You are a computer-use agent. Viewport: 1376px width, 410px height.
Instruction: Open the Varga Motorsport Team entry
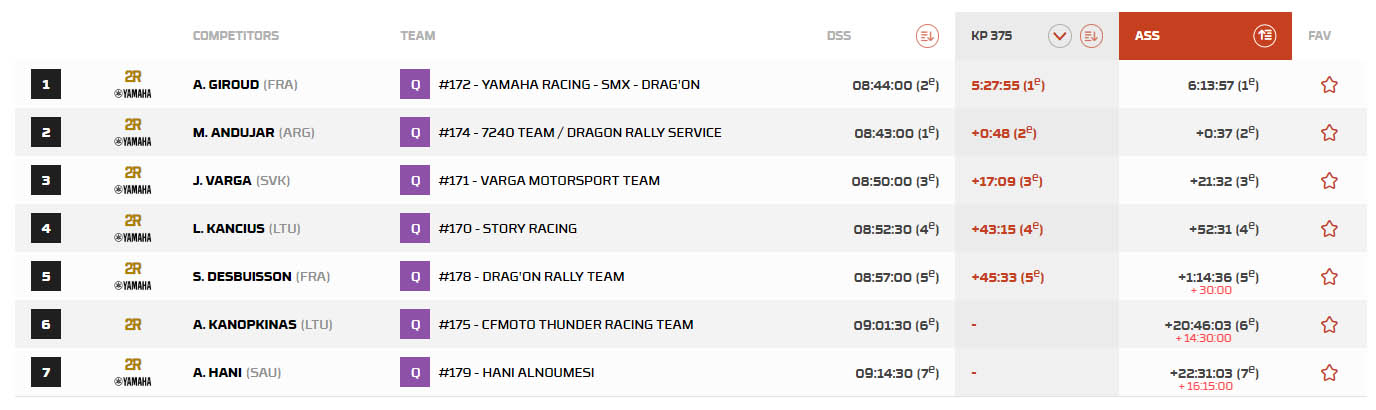point(549,181)
